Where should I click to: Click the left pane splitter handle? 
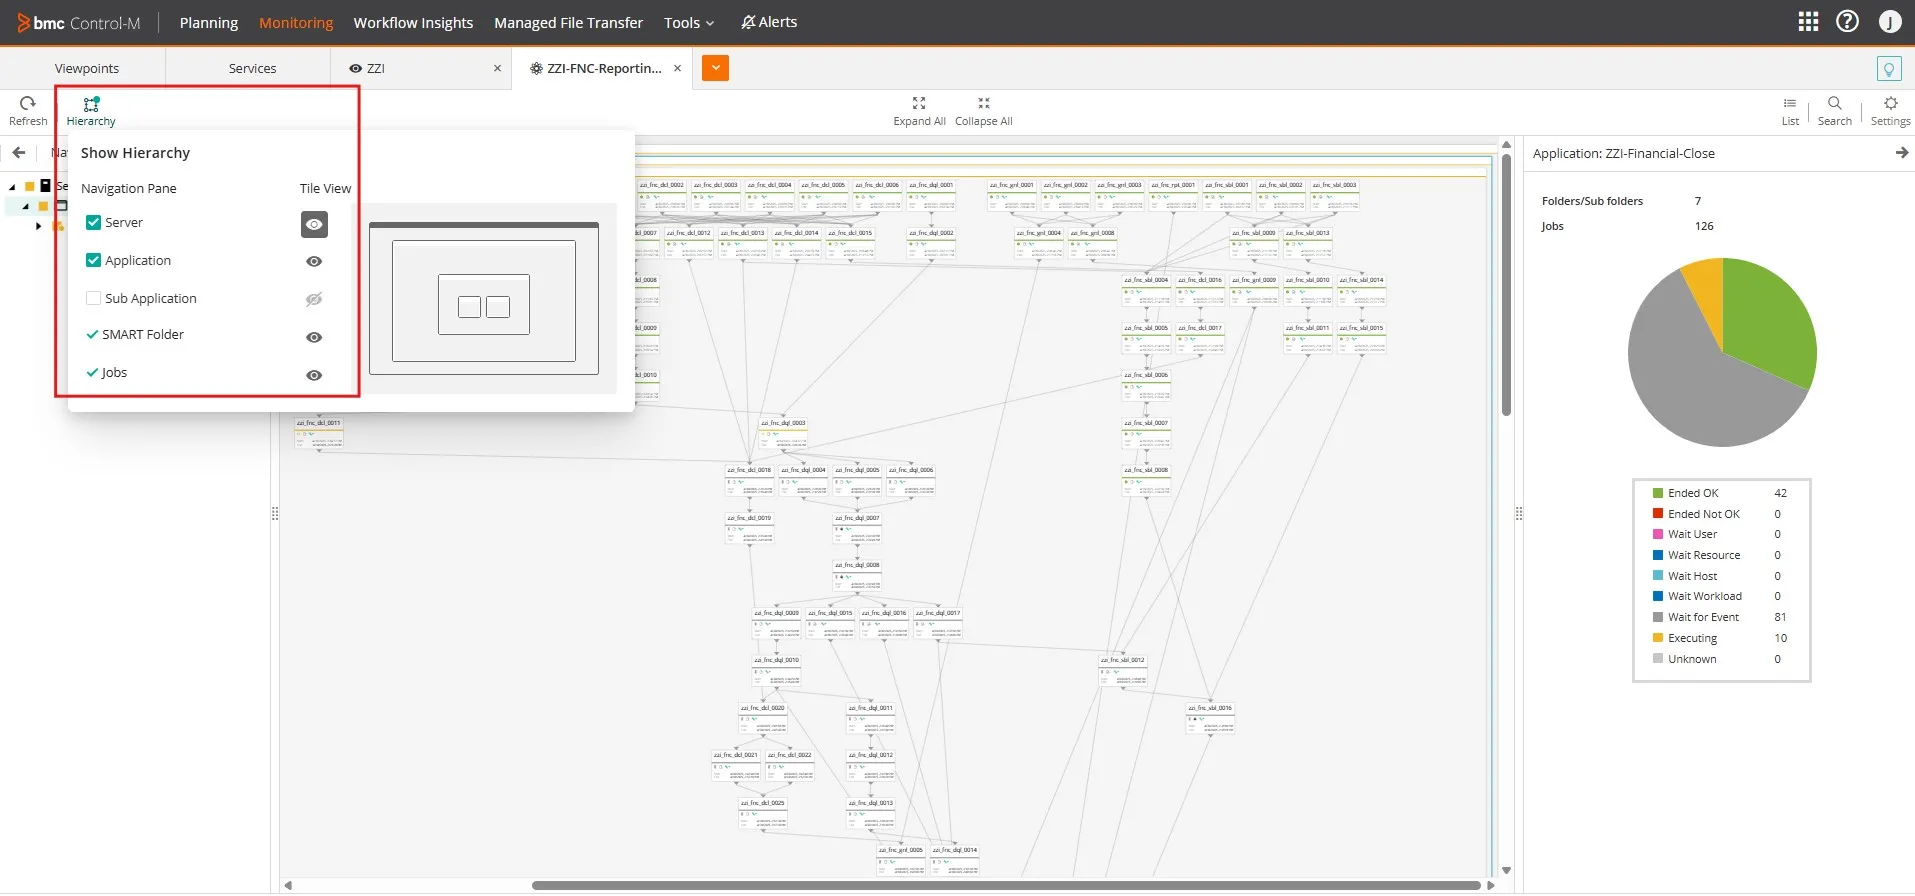(x=275, y=513)
